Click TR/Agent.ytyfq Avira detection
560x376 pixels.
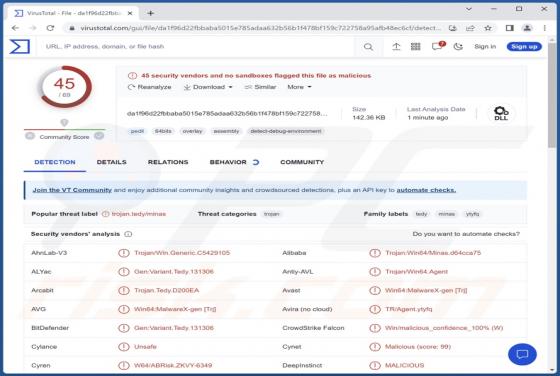409,309
